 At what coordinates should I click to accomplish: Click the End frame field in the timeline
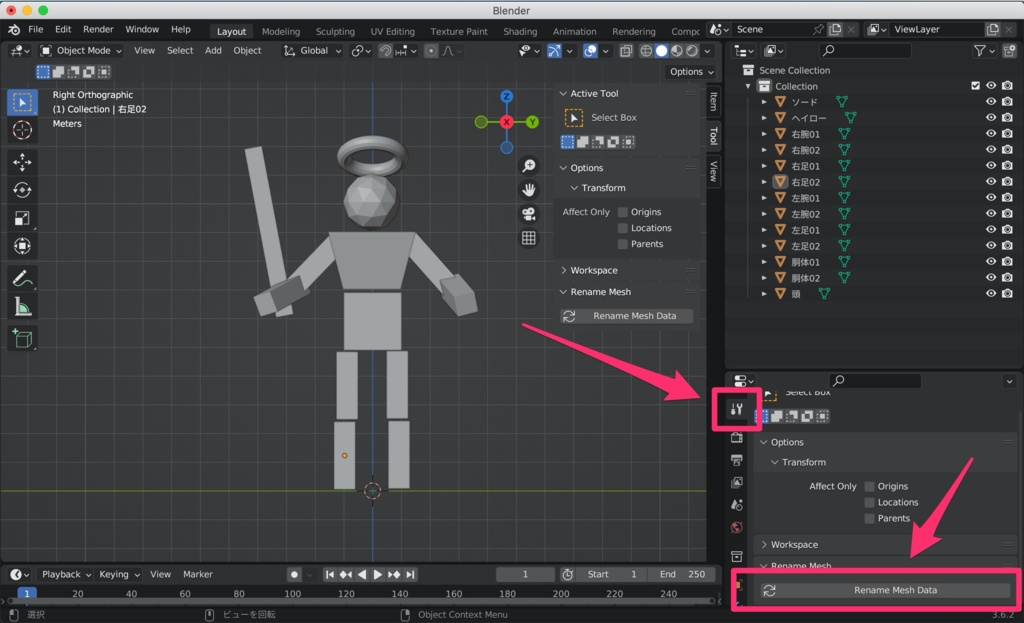(x=680, y=574)
